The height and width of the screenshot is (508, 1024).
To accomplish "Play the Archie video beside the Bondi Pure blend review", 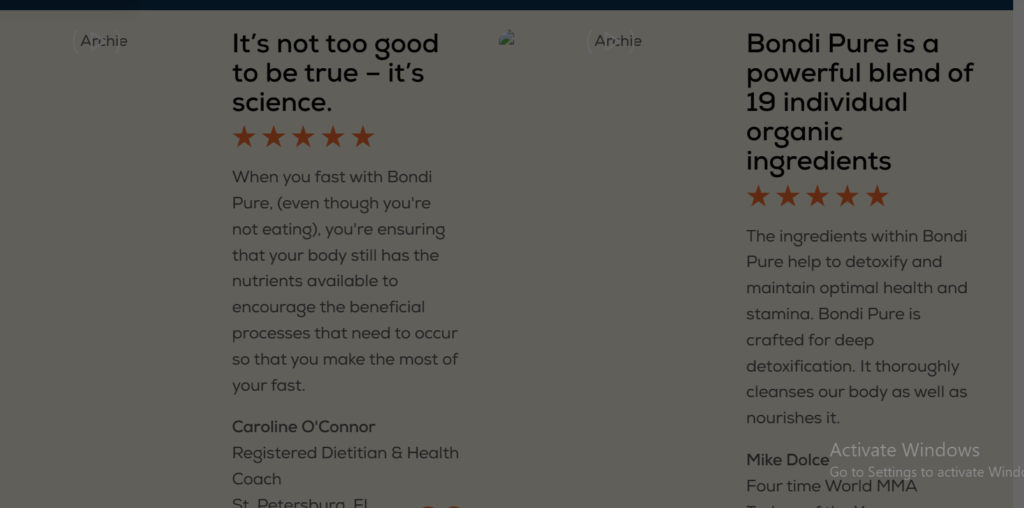I will tap(618, 41).
